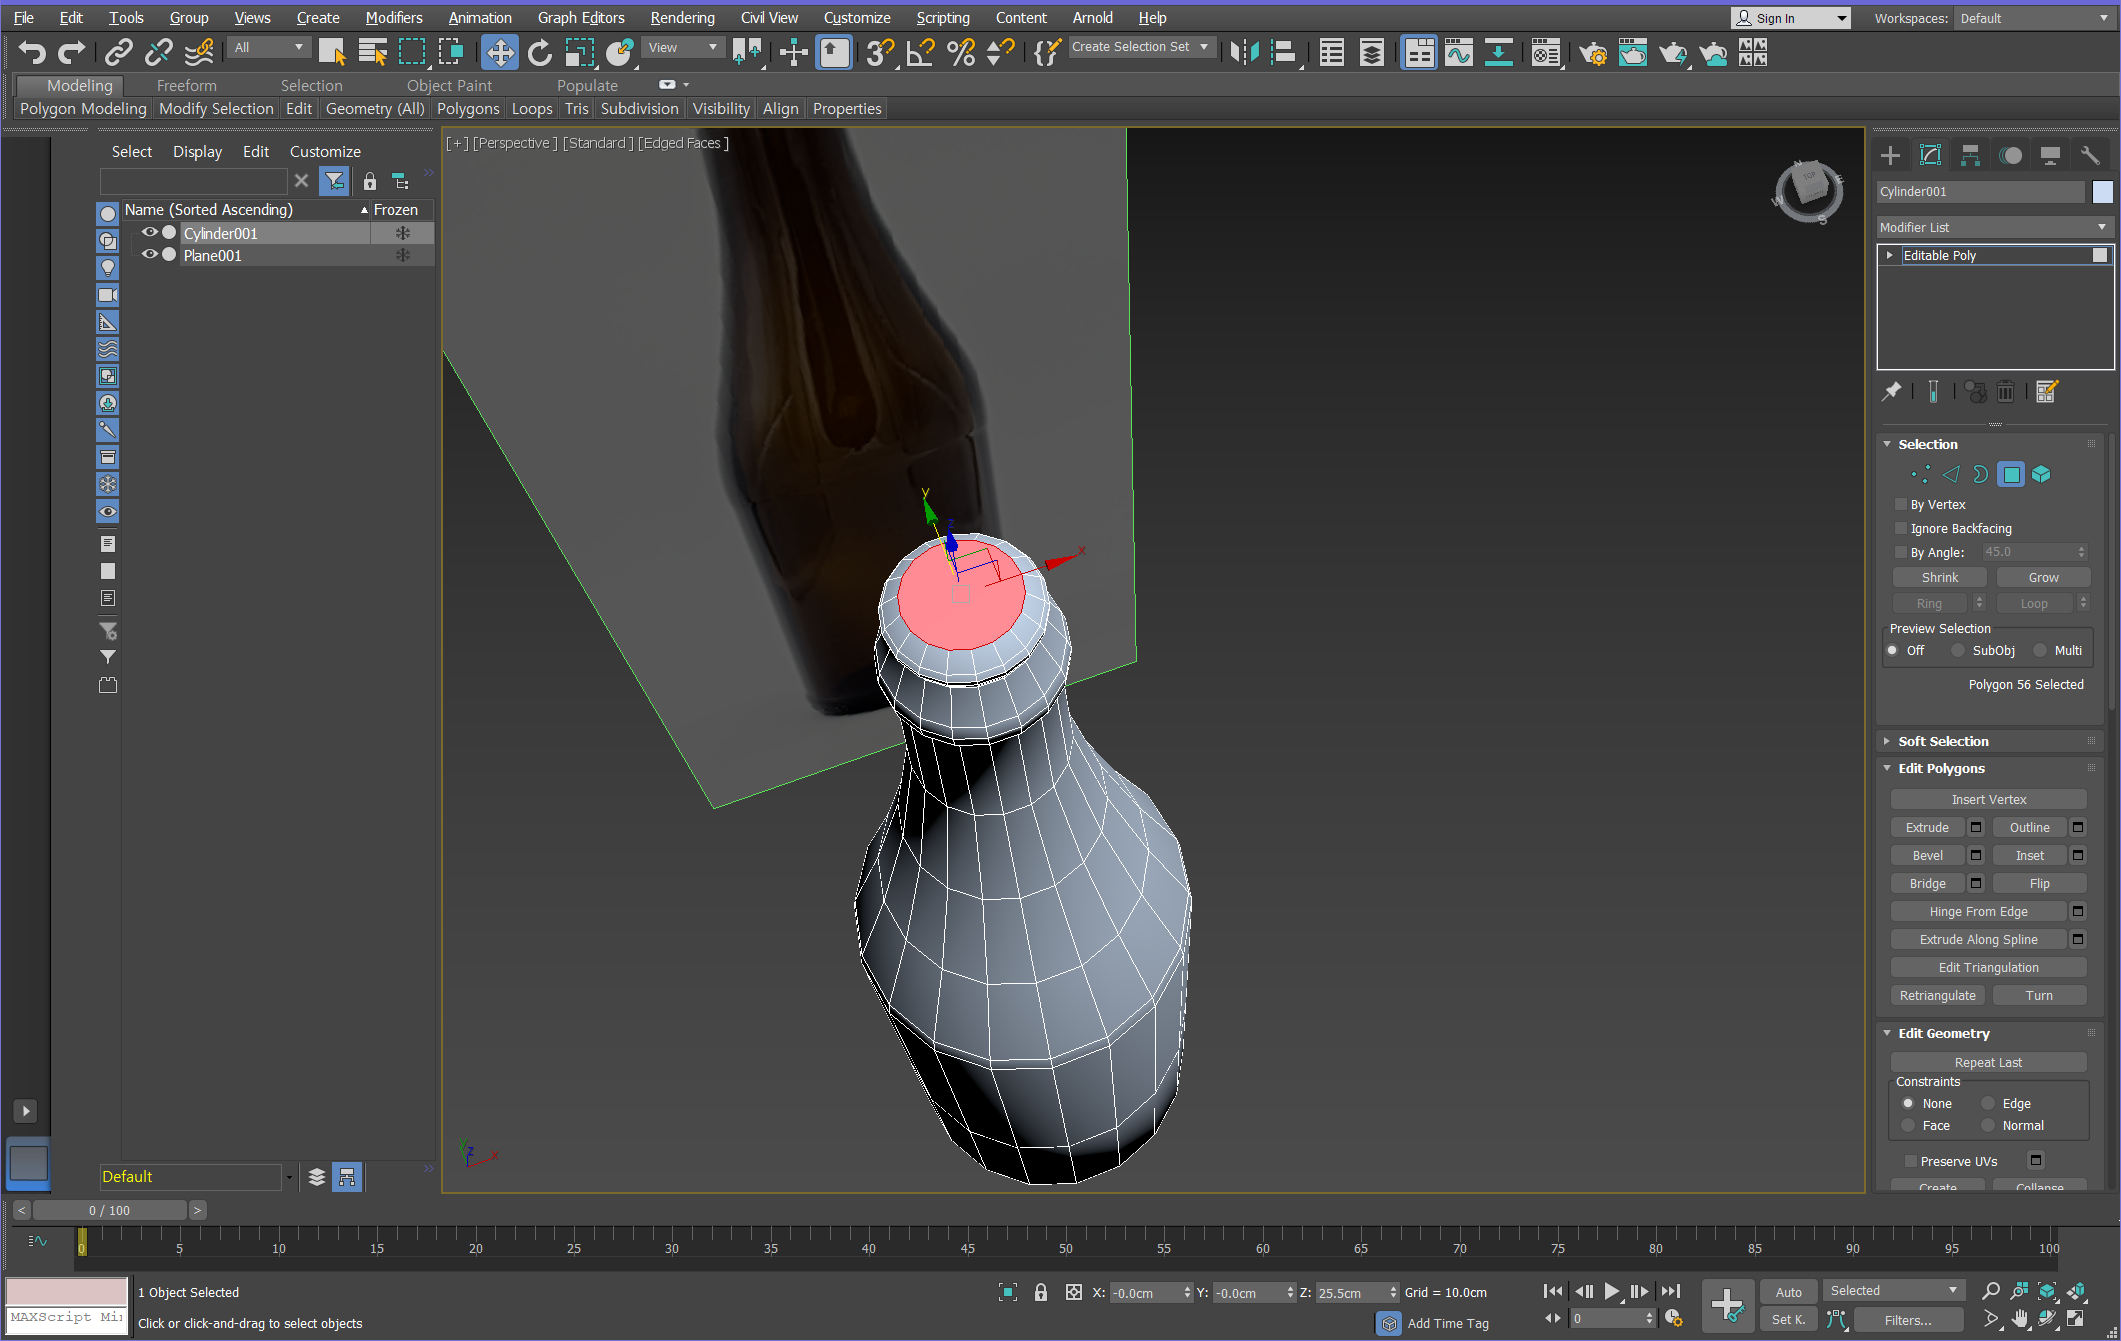Click Zoom Extents Selected navigation icon
The width and height of the screenshot is (2121, 1341).
(2046, 1291)
